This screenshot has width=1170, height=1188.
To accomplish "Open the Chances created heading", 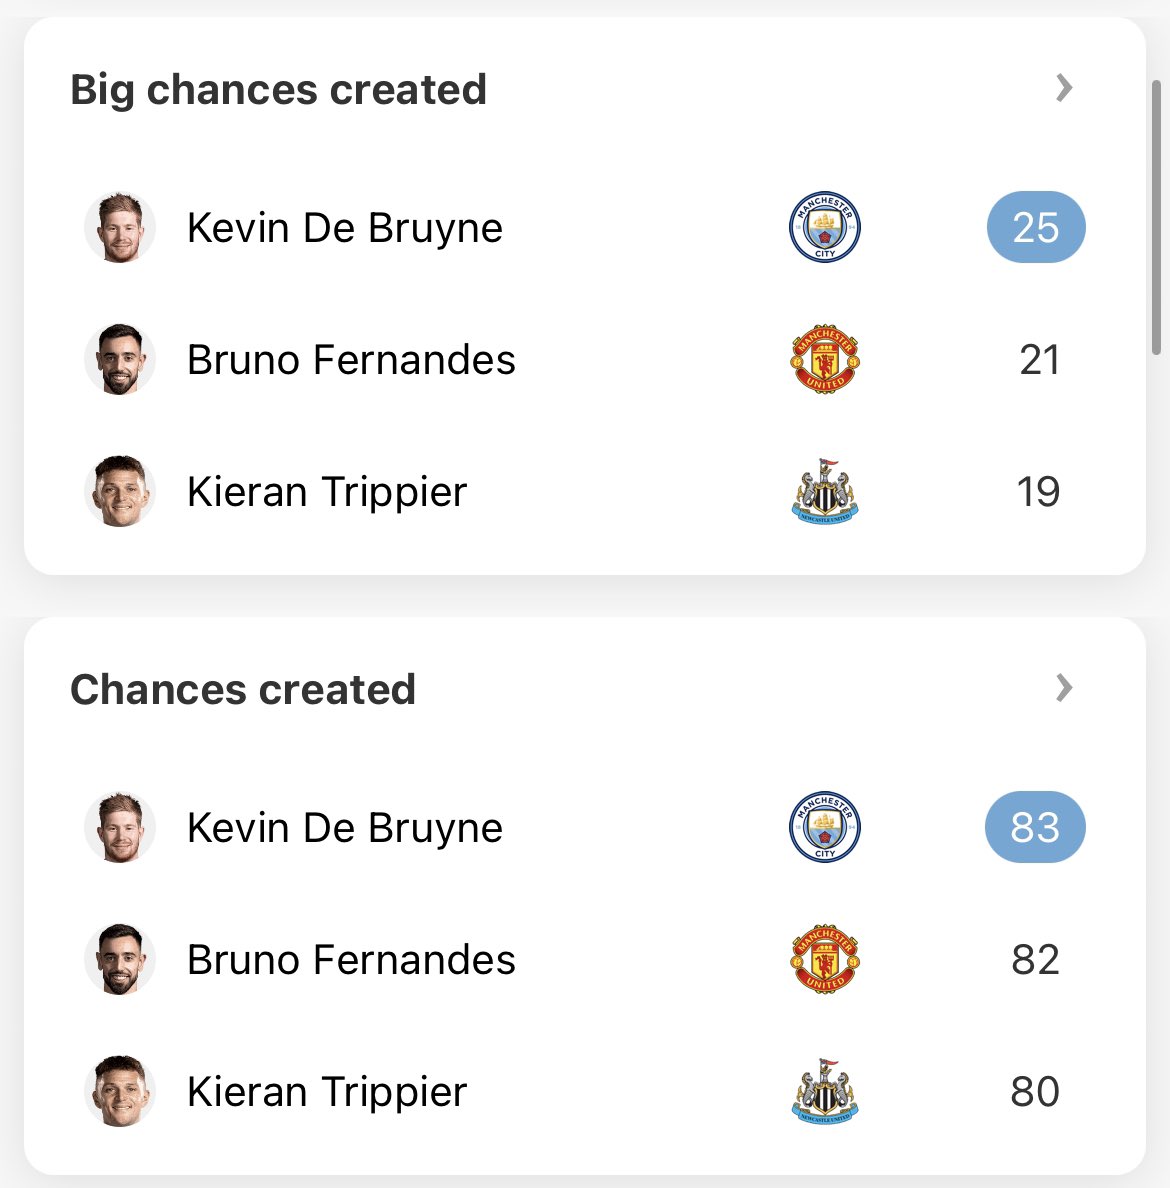I will pos(242,689).
